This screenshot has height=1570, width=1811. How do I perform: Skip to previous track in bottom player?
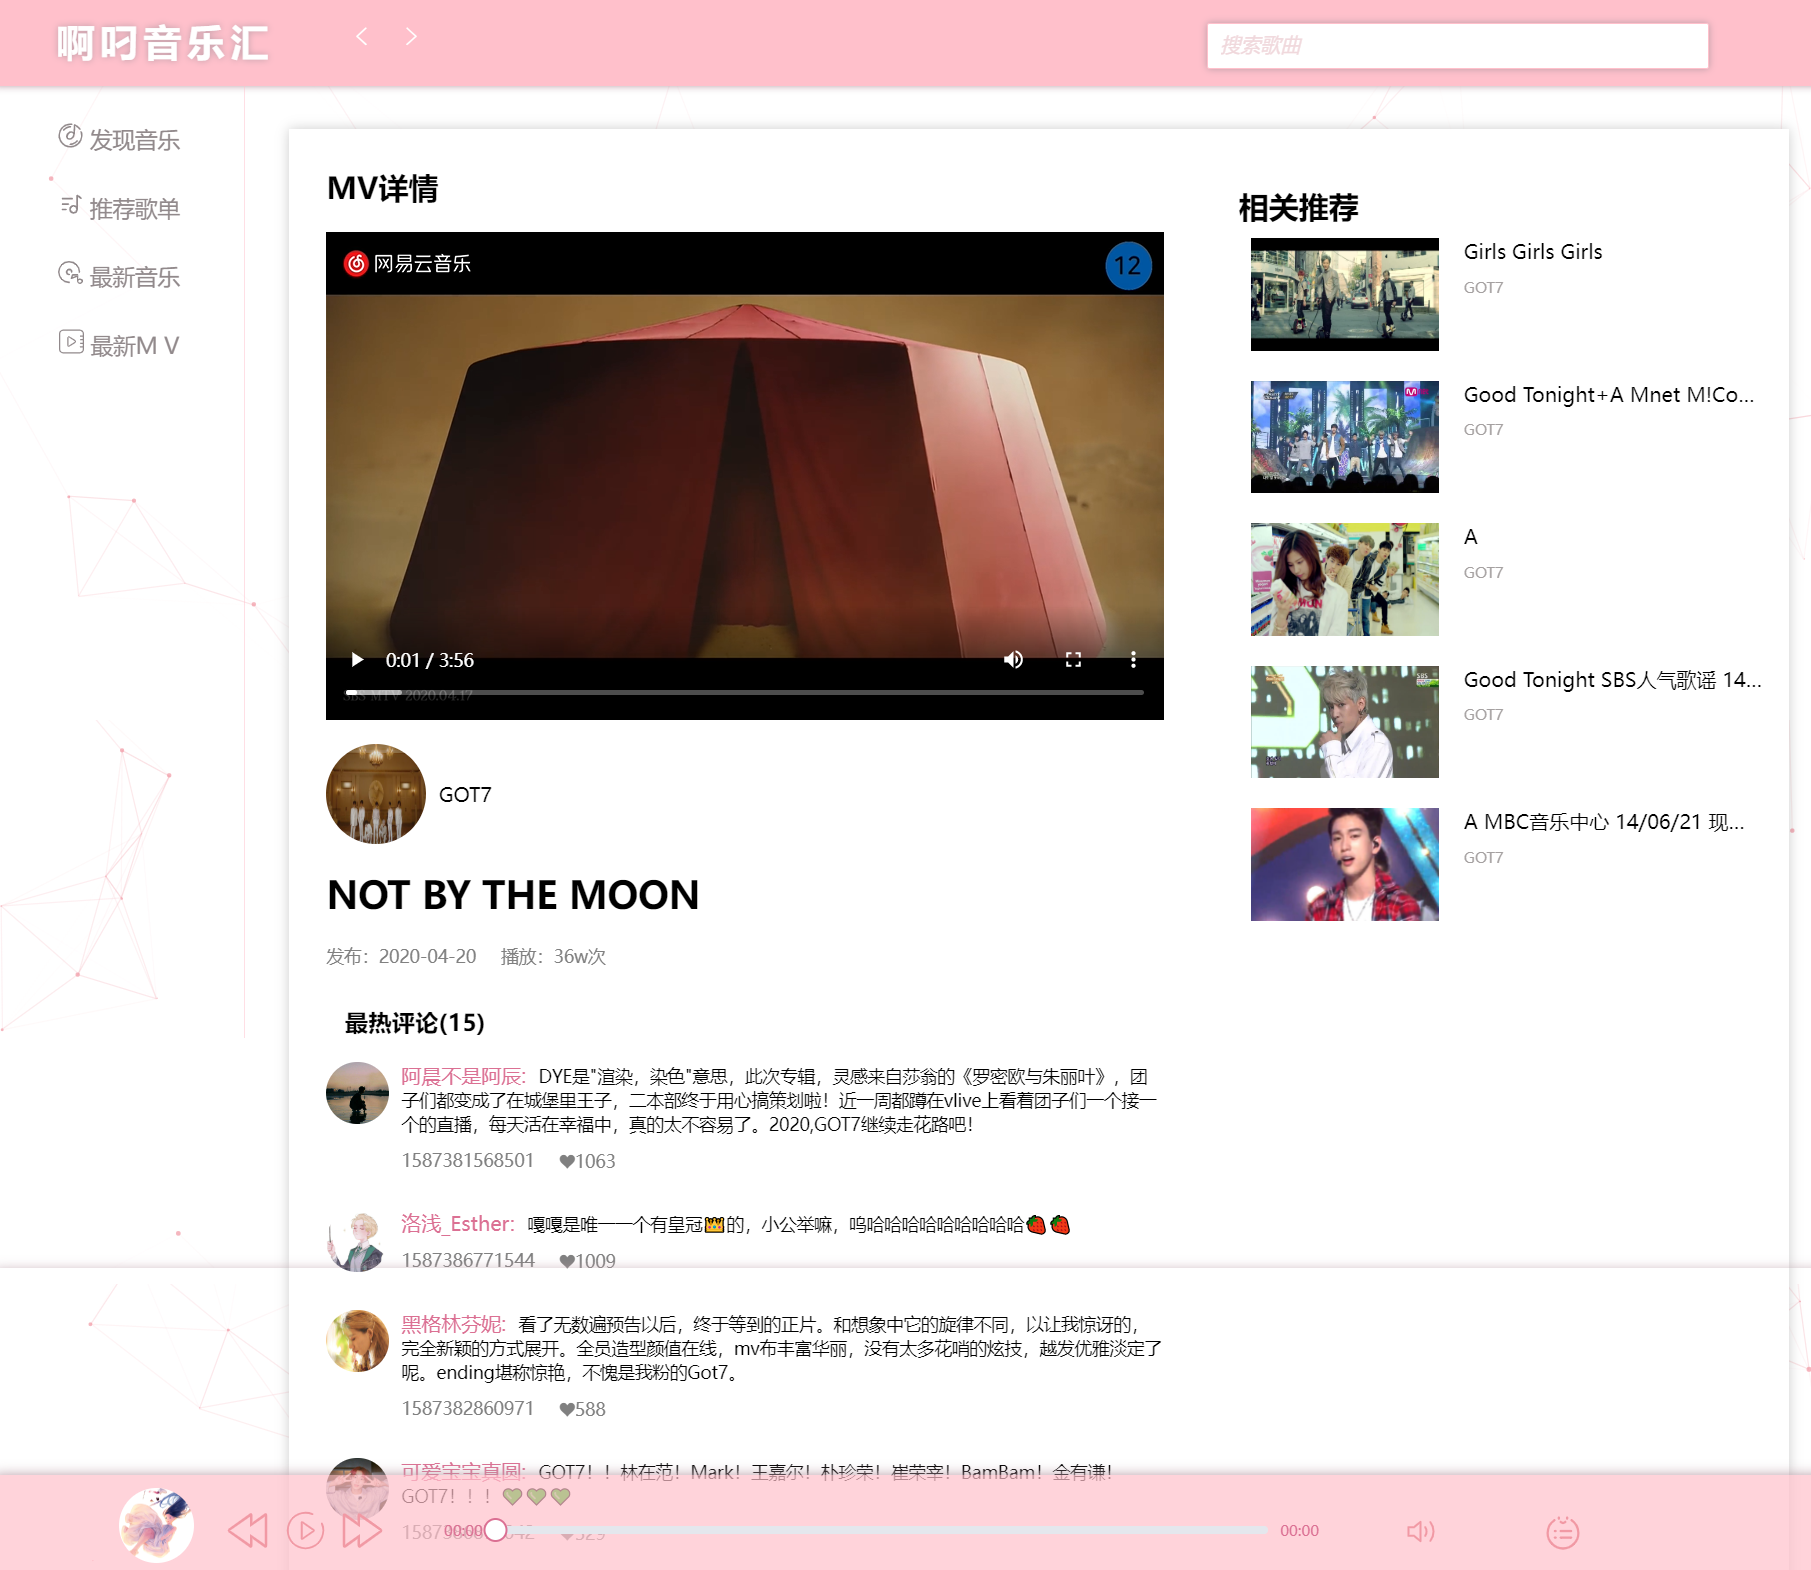(x=248, y=1531)
